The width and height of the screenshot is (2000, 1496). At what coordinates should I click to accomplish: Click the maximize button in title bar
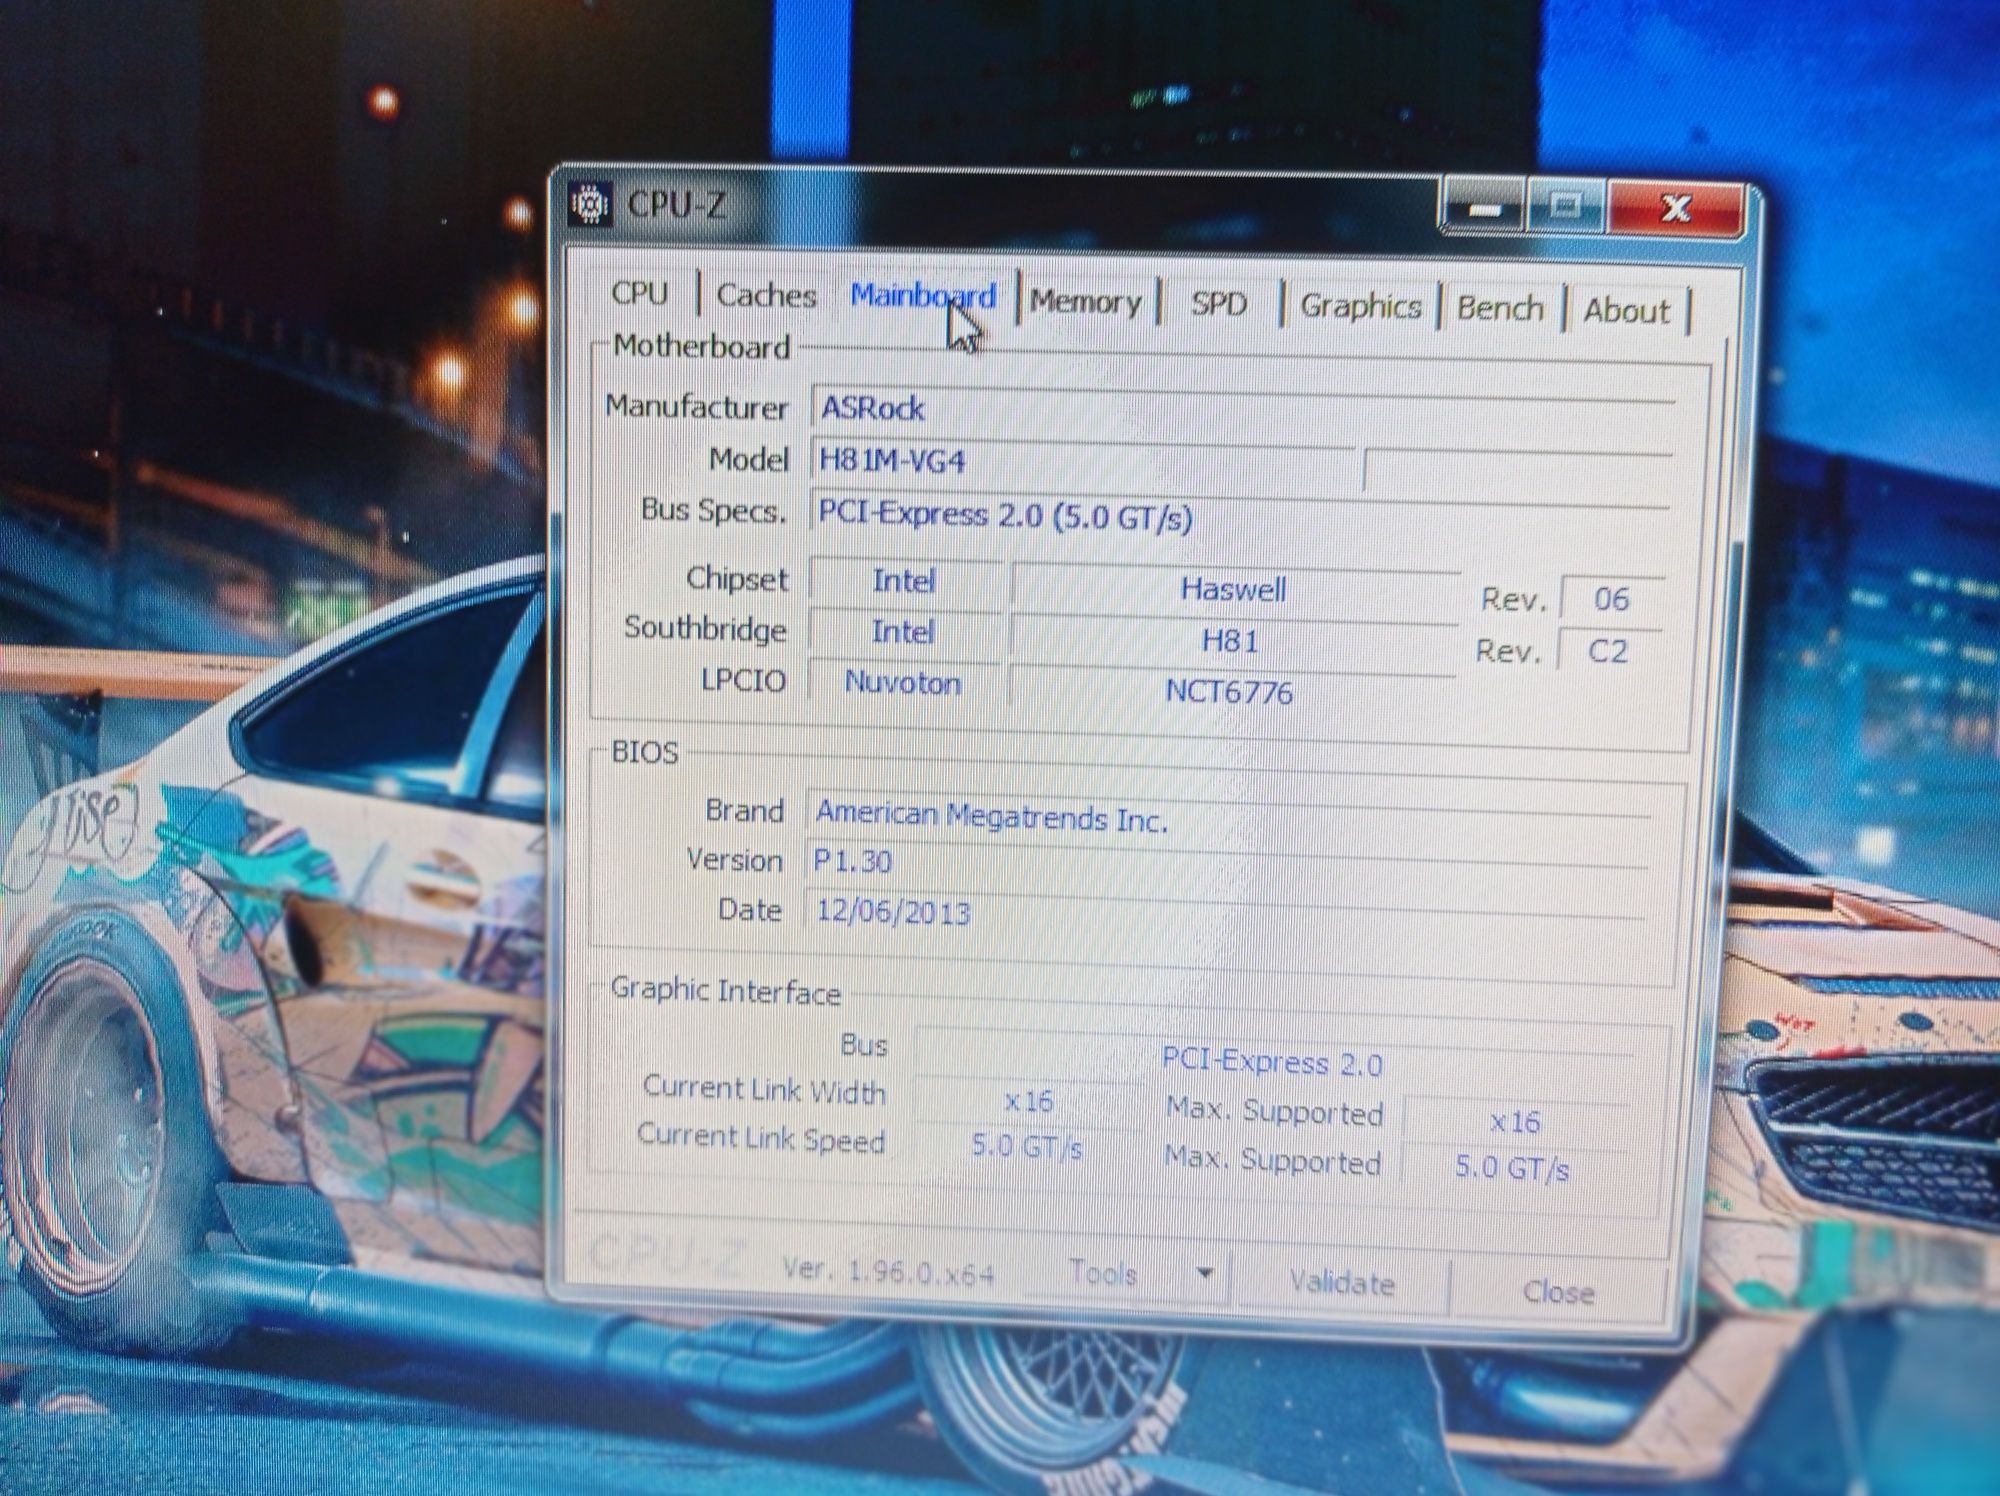point(1565,208)
